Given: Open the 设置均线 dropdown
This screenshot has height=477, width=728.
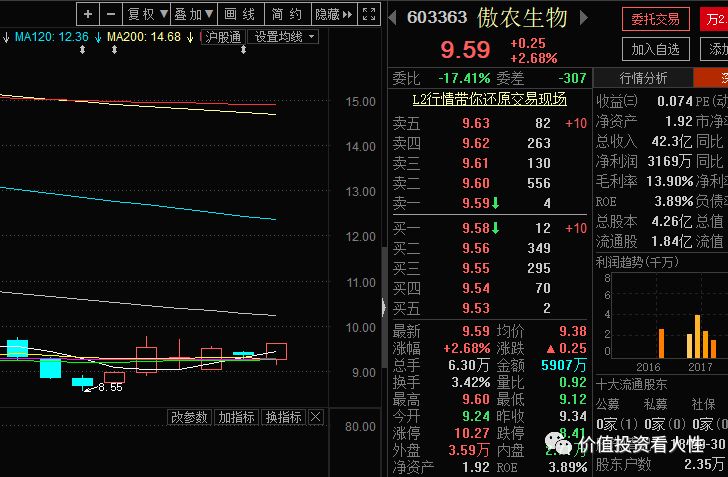Looking at the screenshot, I should (284, 37).
